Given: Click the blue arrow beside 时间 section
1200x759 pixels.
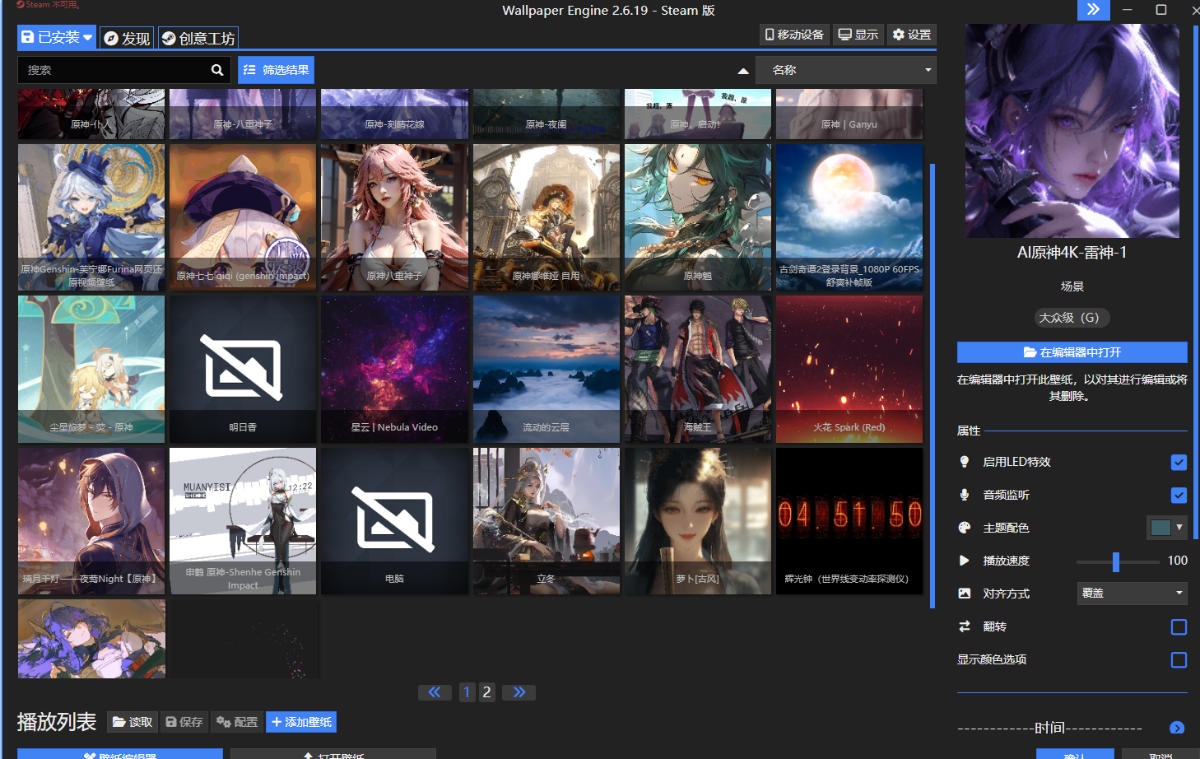Looking at the screenshot, I should [1177, 728].
